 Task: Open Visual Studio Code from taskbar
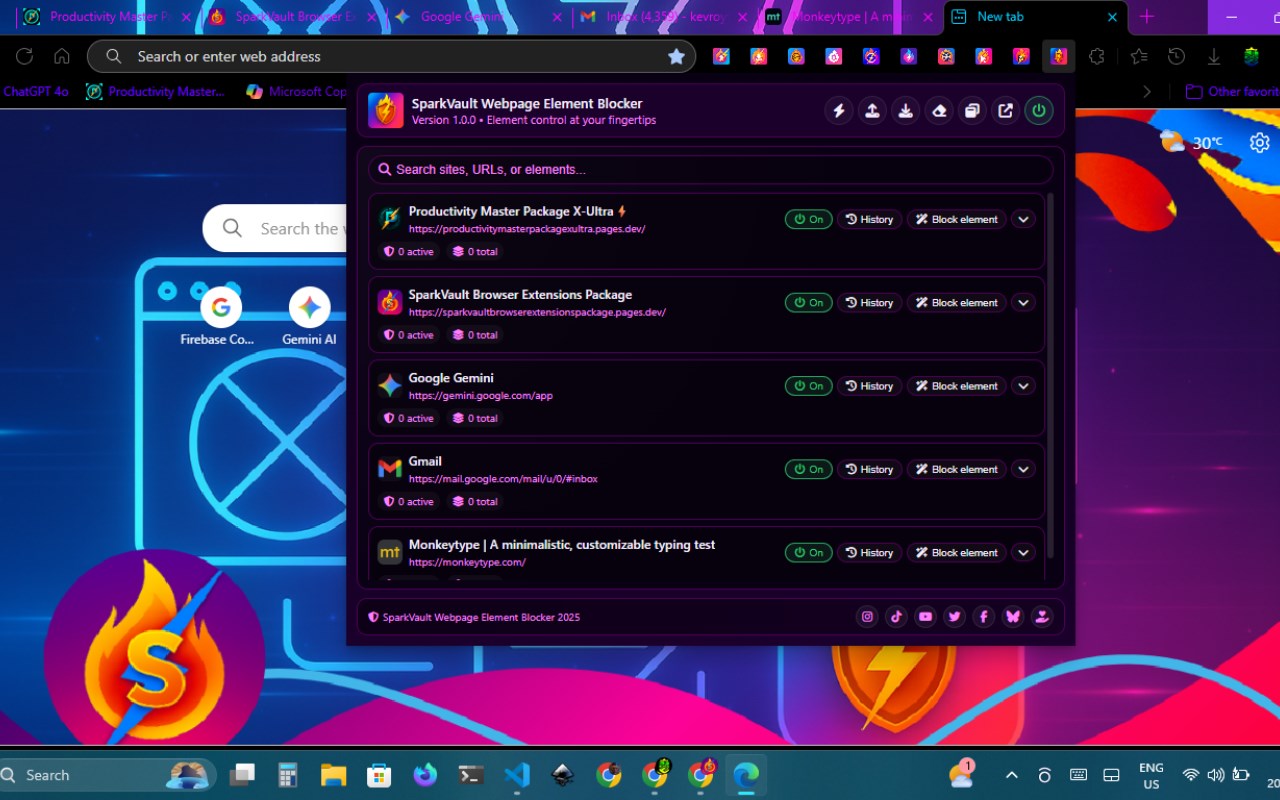click(517, 775)
